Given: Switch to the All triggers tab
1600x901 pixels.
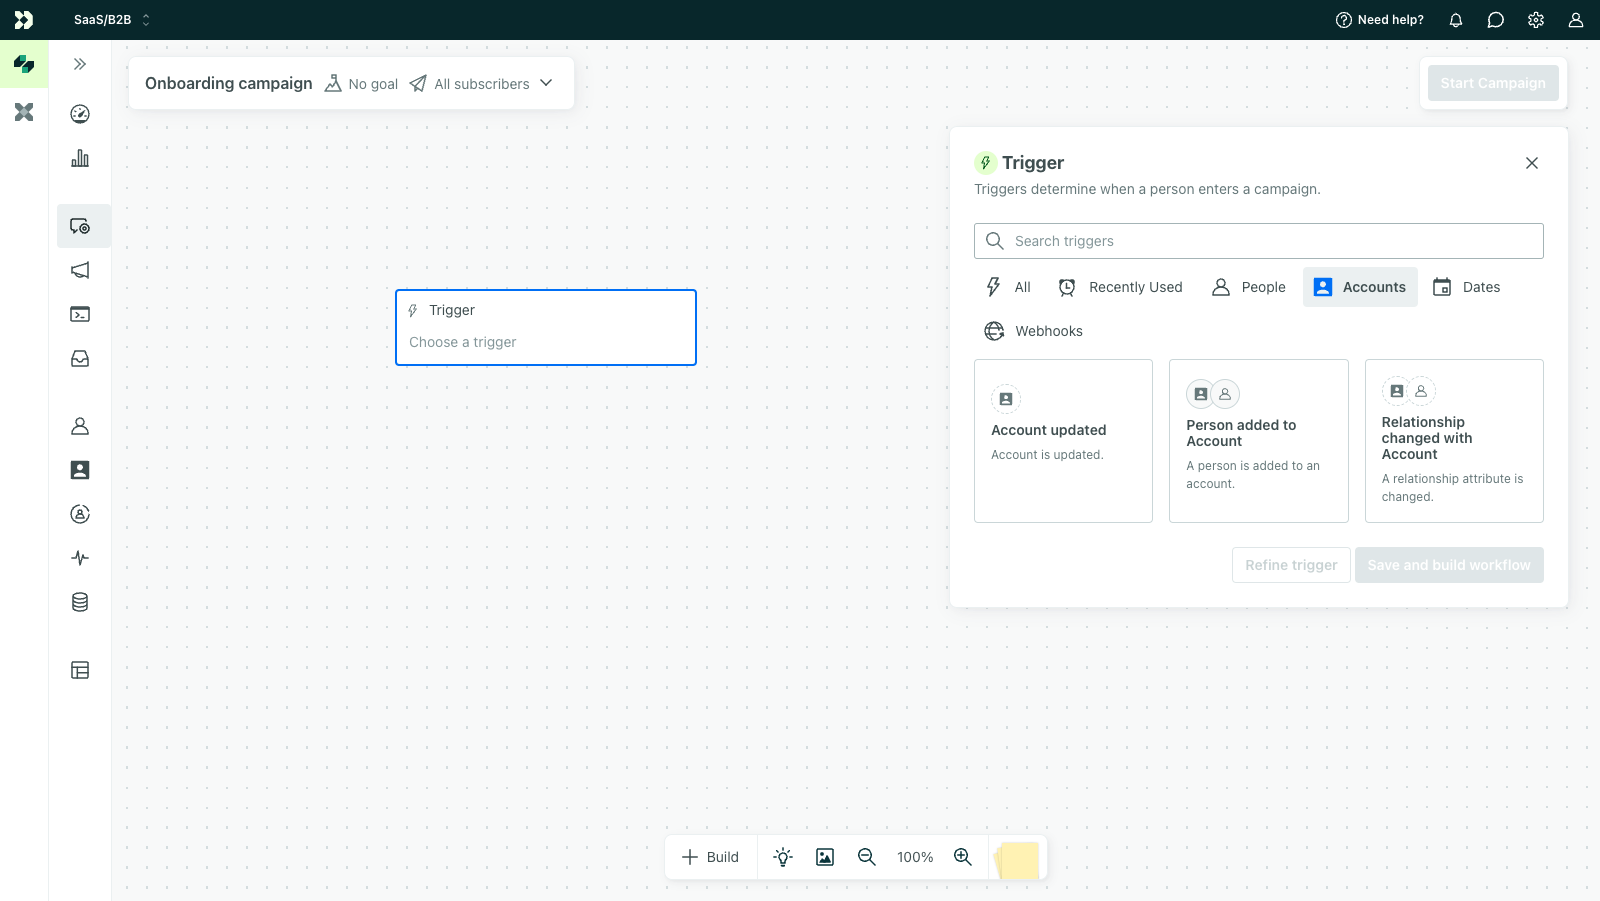Looking at the screenshot, I should (x=1008, y=287).
